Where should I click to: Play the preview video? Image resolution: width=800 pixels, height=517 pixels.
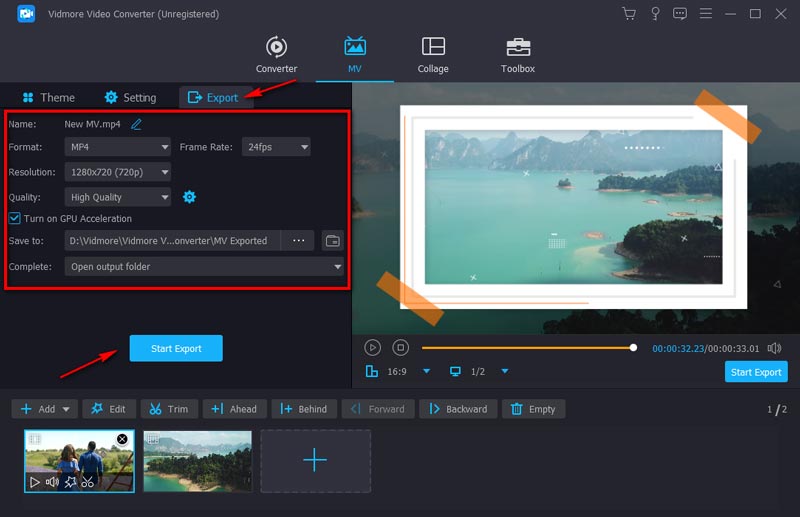pos(372,348)
